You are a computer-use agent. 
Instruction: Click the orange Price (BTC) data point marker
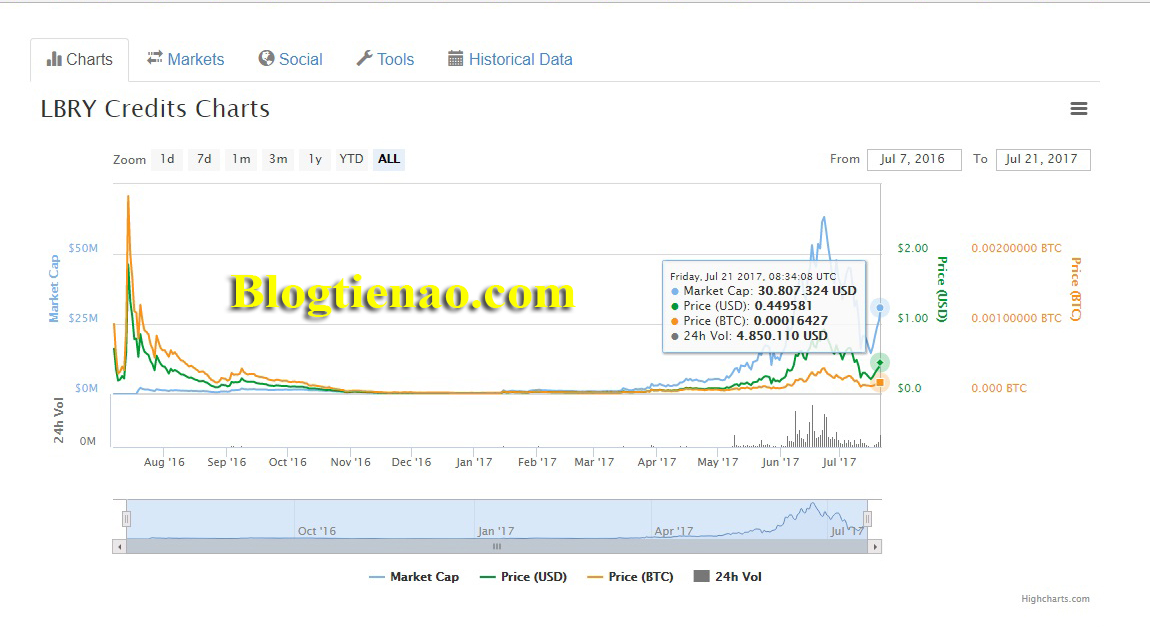pyautogui.click(x=879, y=383)
